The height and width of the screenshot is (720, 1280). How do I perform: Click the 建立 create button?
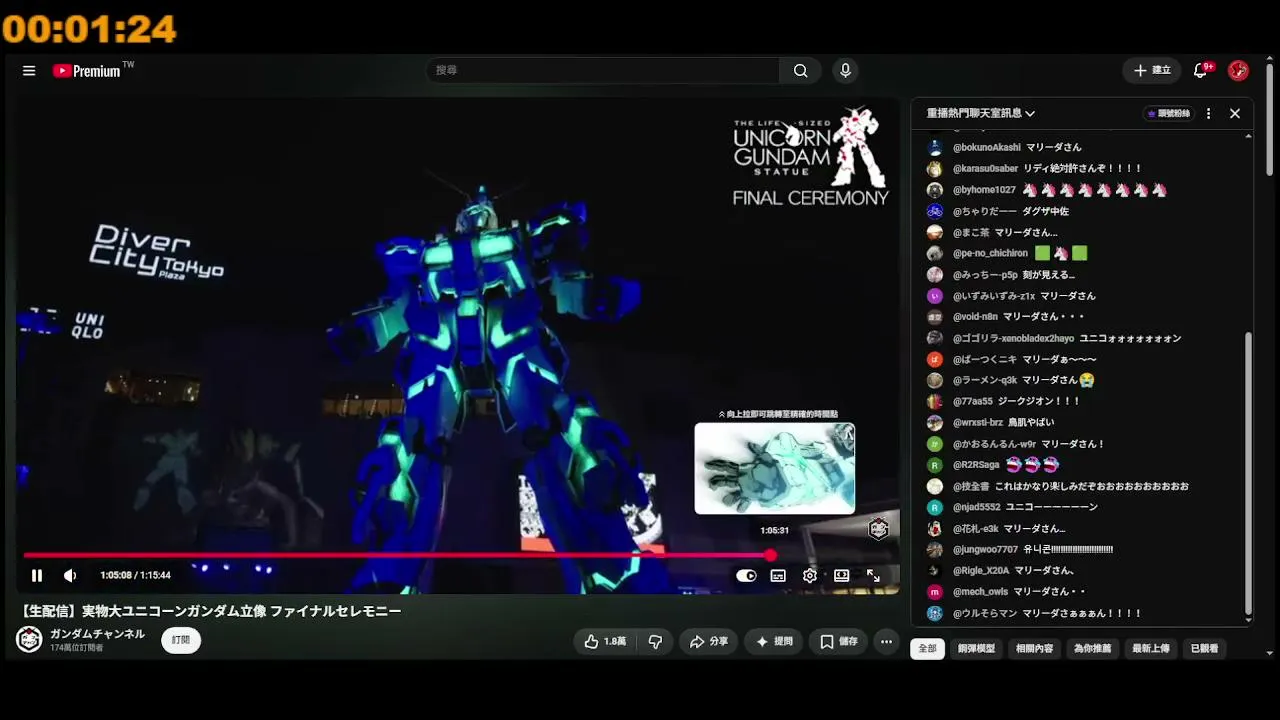[1152, 71]
